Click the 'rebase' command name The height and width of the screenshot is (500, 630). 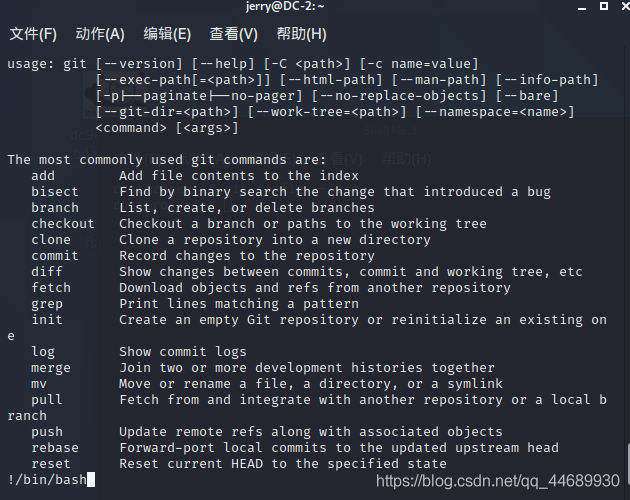(x=55, y=448)
